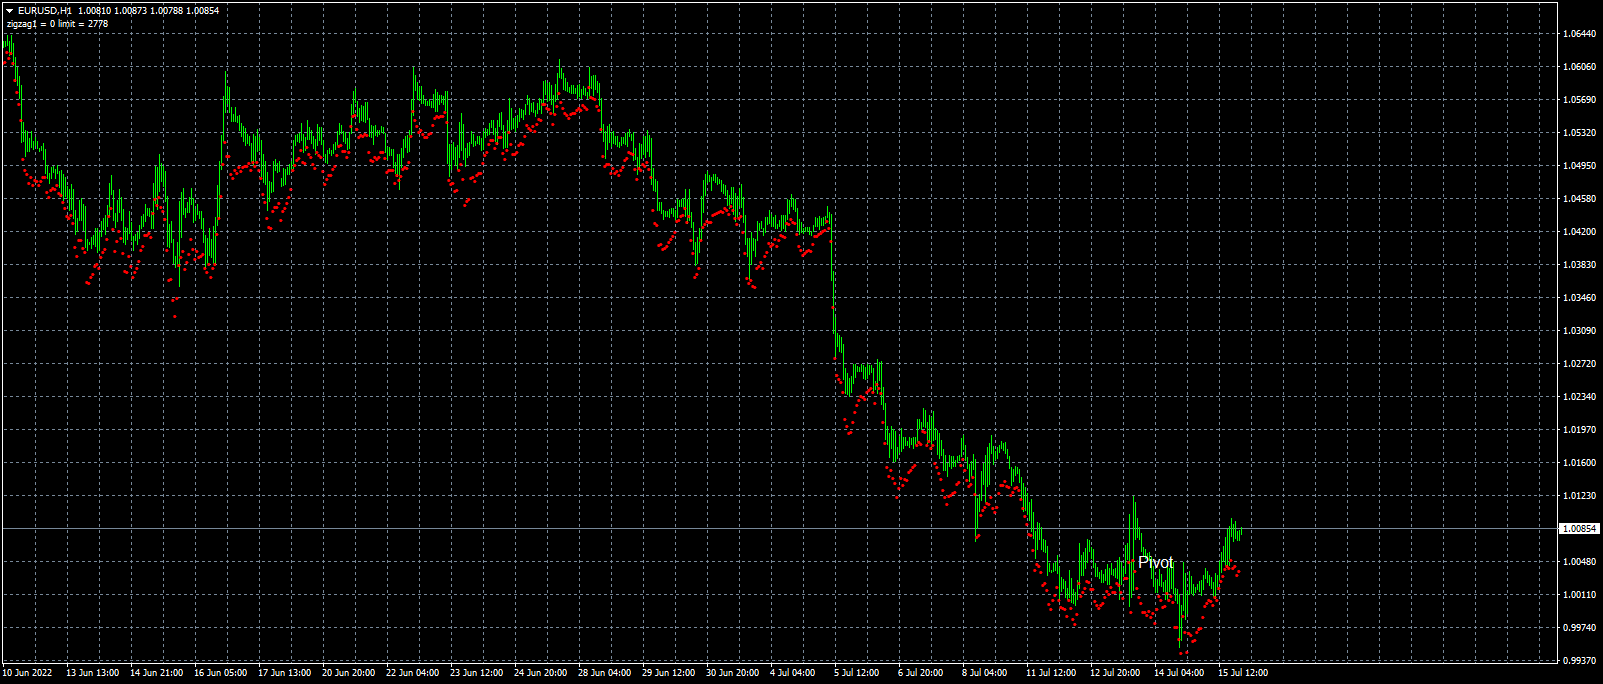Click the 8 Jul 04:00 time label
This screenshot has width=1603, height=684.
(986, 672)
